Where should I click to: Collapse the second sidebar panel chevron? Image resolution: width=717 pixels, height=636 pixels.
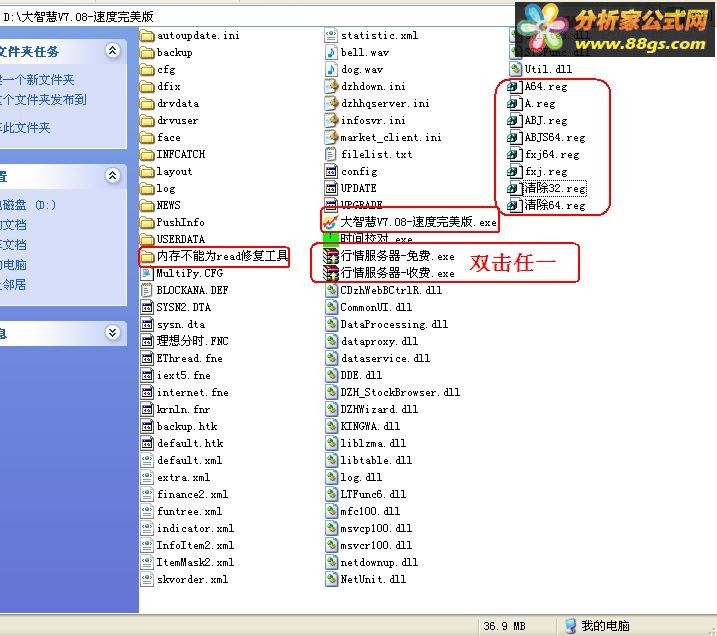112,175
